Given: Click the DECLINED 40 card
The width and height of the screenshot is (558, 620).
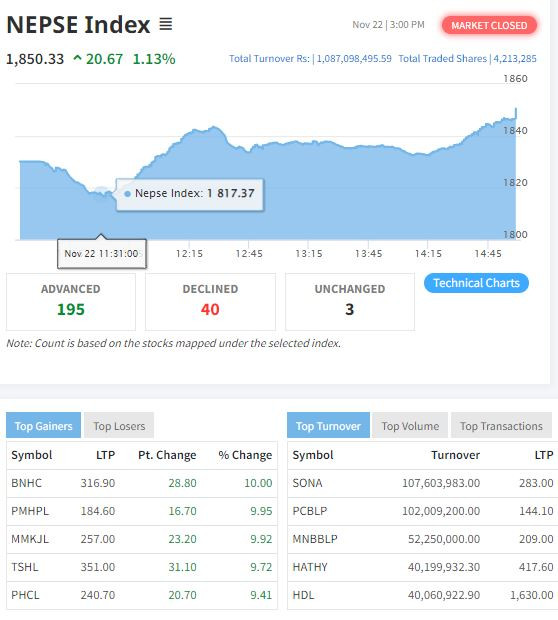Looking at the screenshot, I should [x=210, y=301].
